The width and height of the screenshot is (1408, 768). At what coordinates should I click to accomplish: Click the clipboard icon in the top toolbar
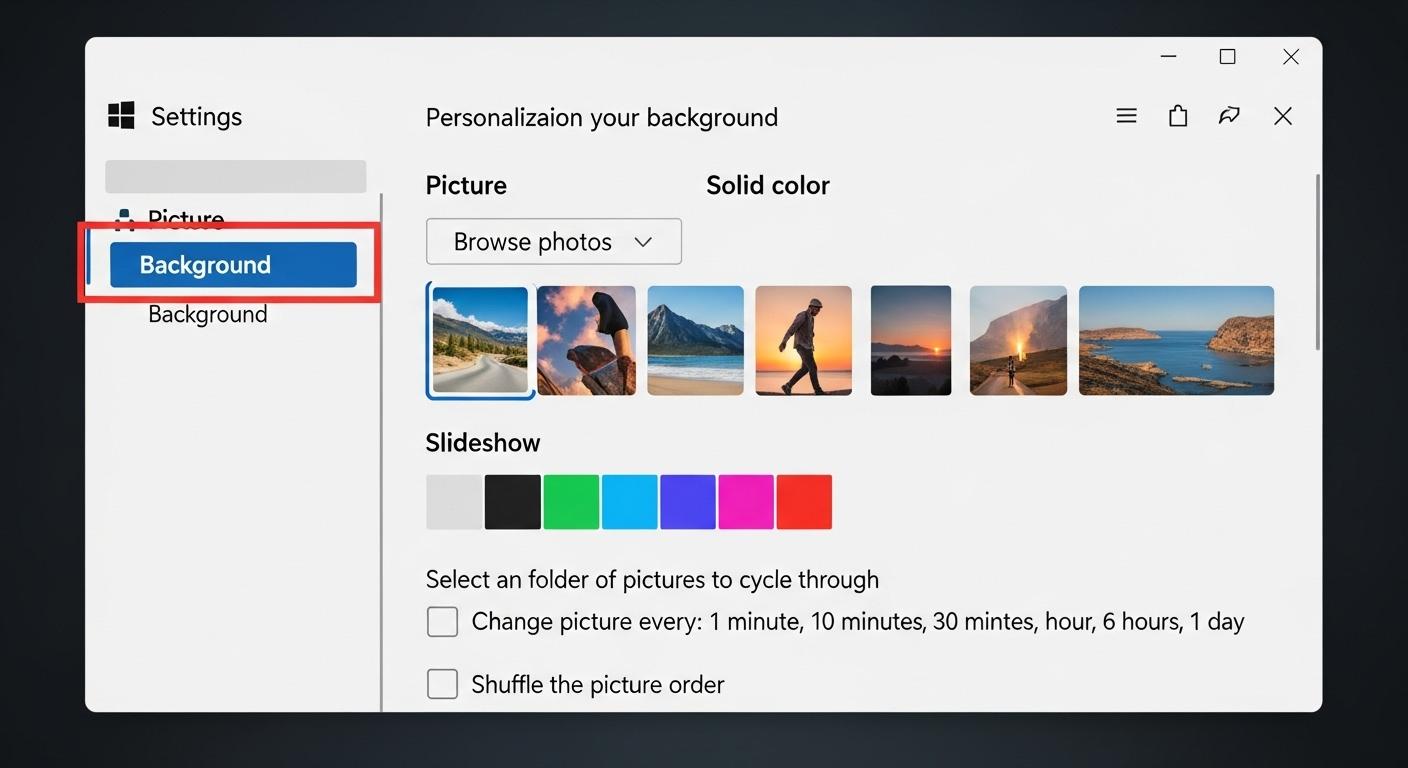tap(1177, 115)
